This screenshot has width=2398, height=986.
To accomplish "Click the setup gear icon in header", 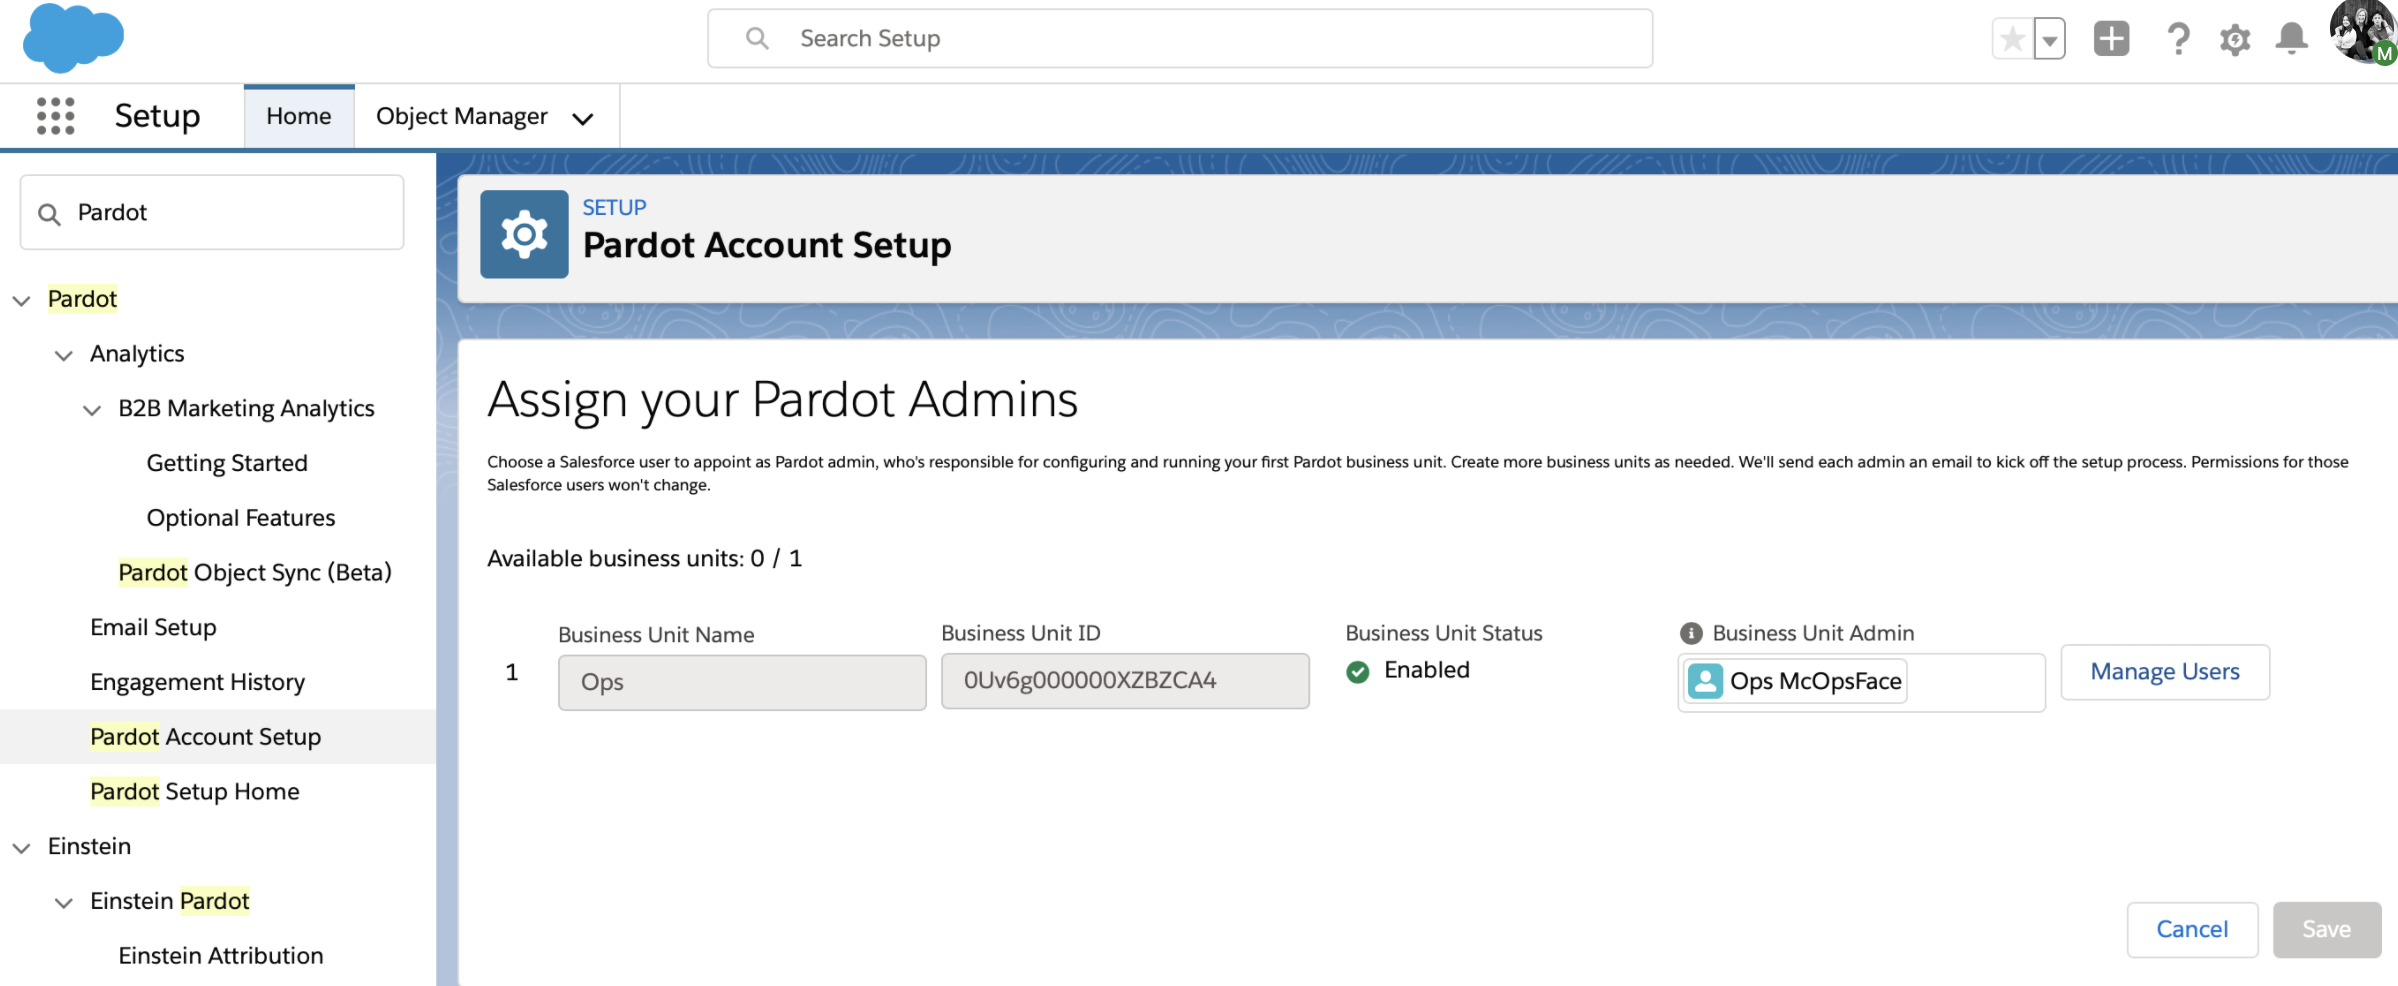I will click(x=2234, y=40).
